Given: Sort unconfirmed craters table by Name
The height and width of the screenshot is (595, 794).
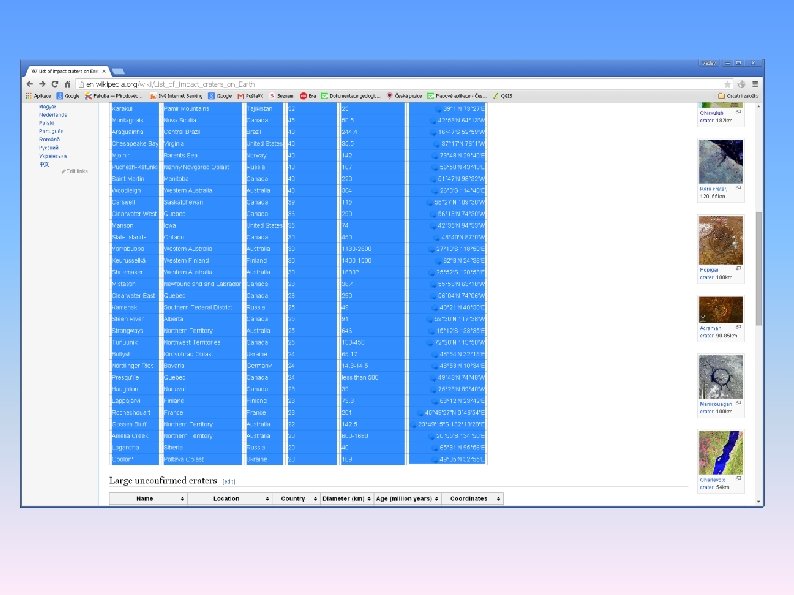Looking at the screenshot, I should click(x=148, y=499).
